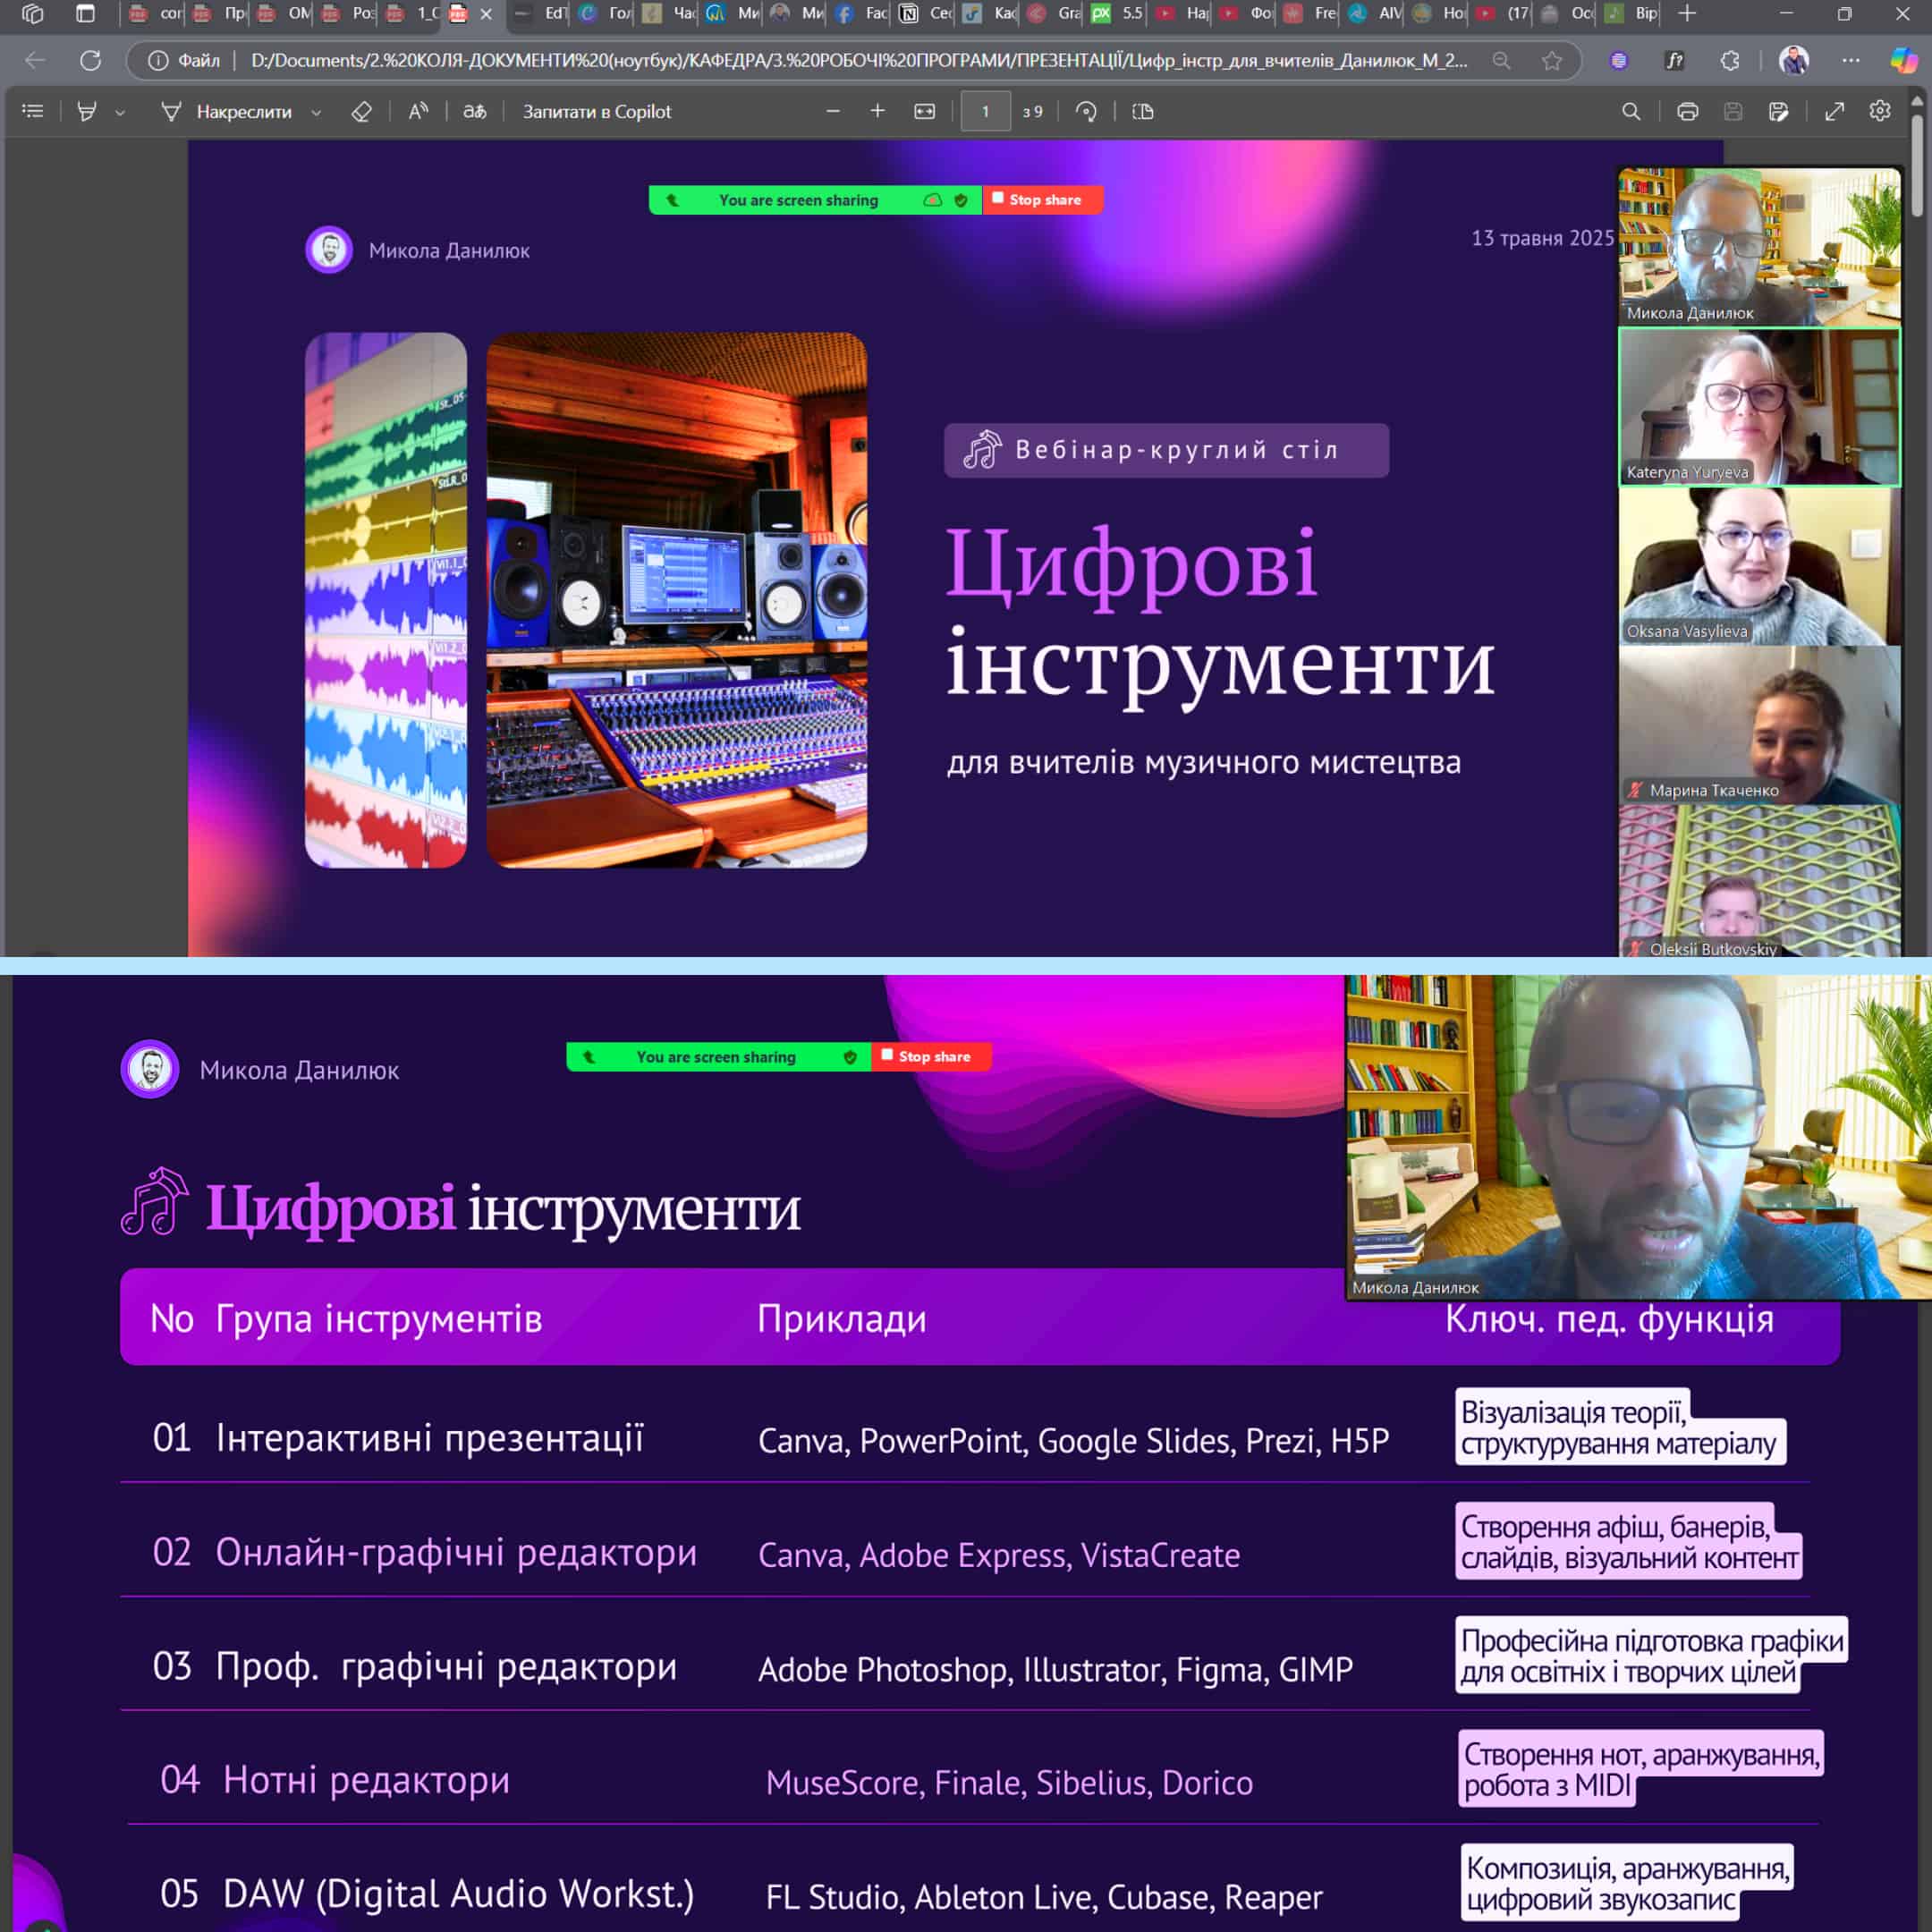Switch to the Notion tab
Screen dimensions: 1932x1932
click(x=926, y=14)
